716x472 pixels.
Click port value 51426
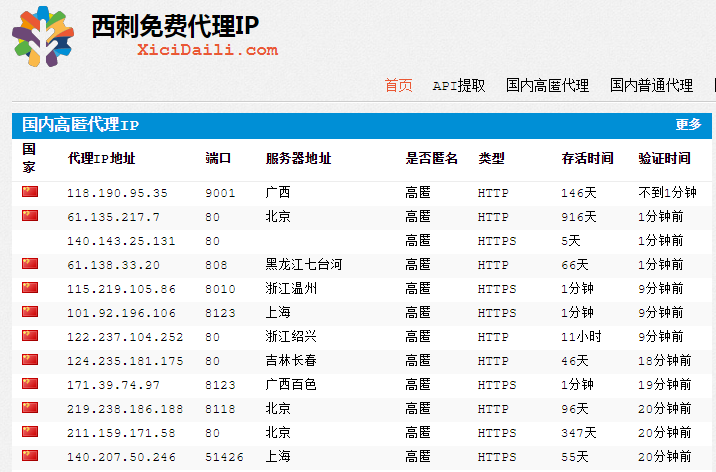[x=224, y=457]
